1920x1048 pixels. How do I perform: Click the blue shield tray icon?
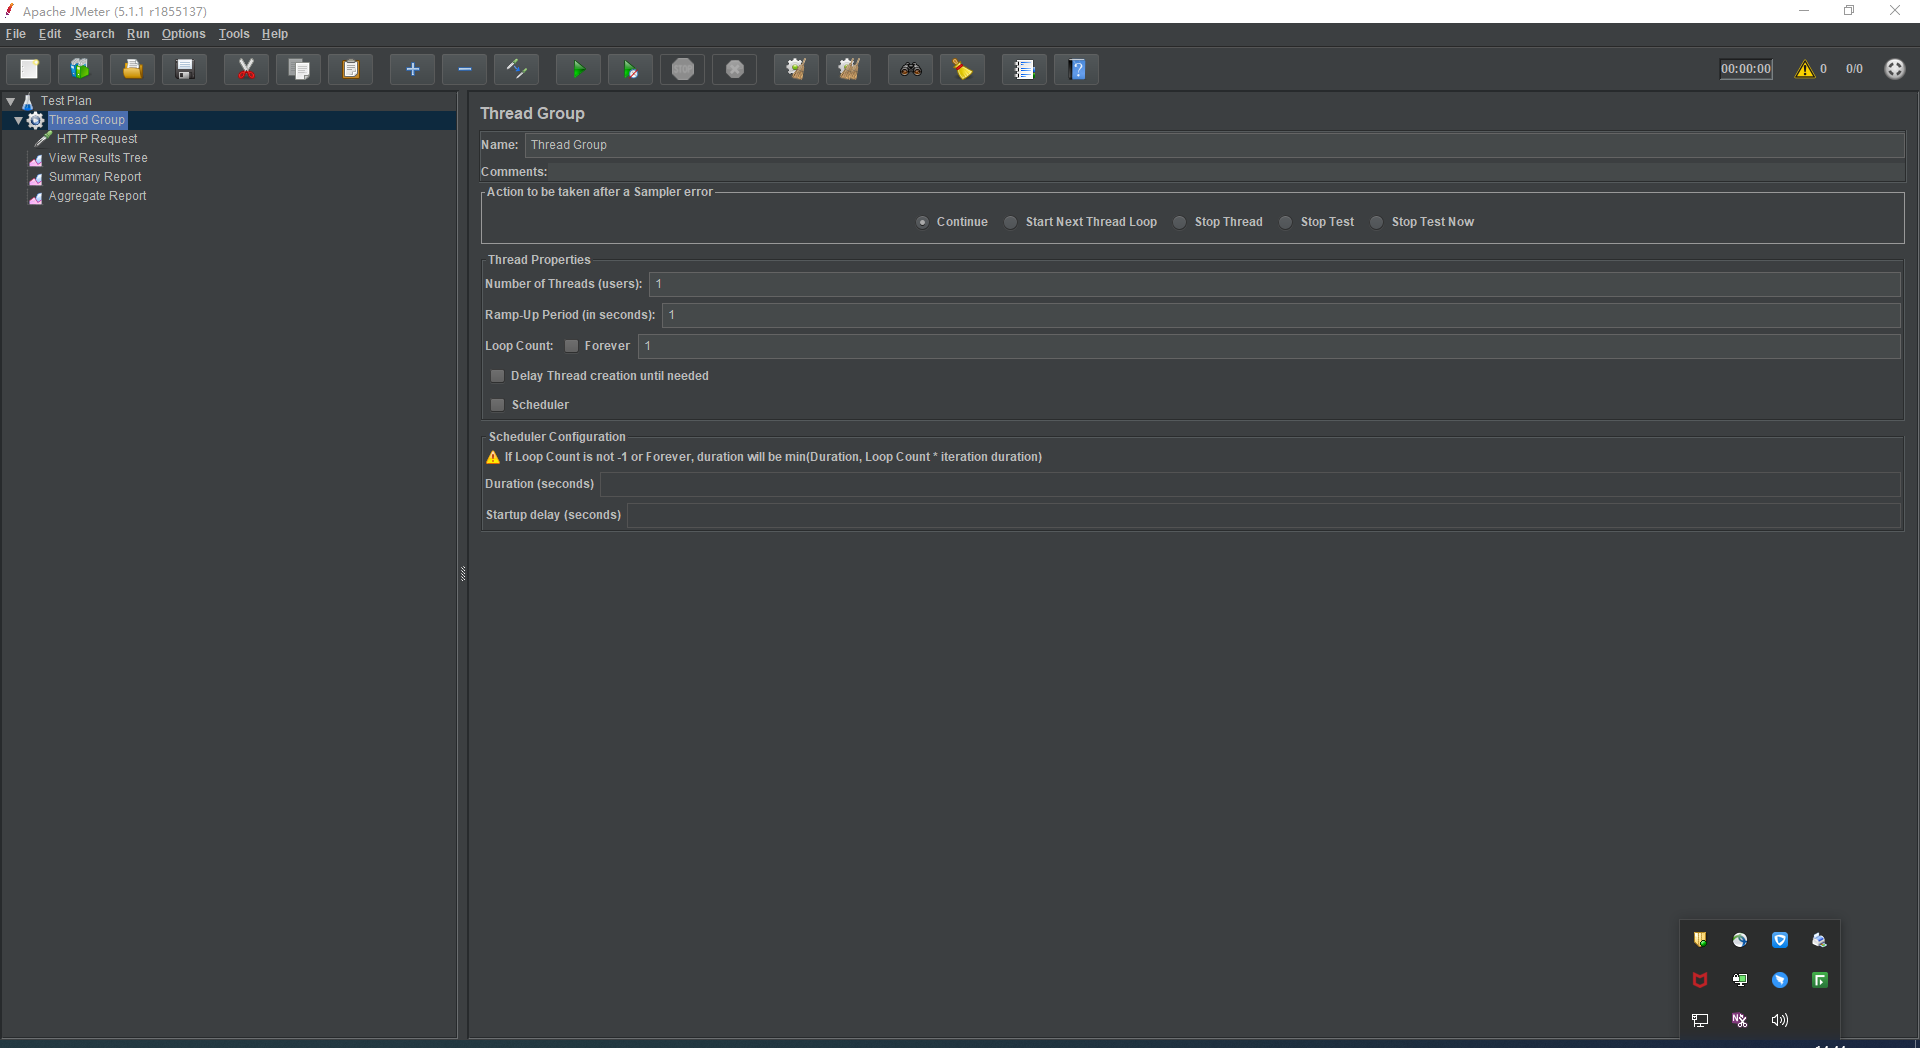click(1779, 940)
